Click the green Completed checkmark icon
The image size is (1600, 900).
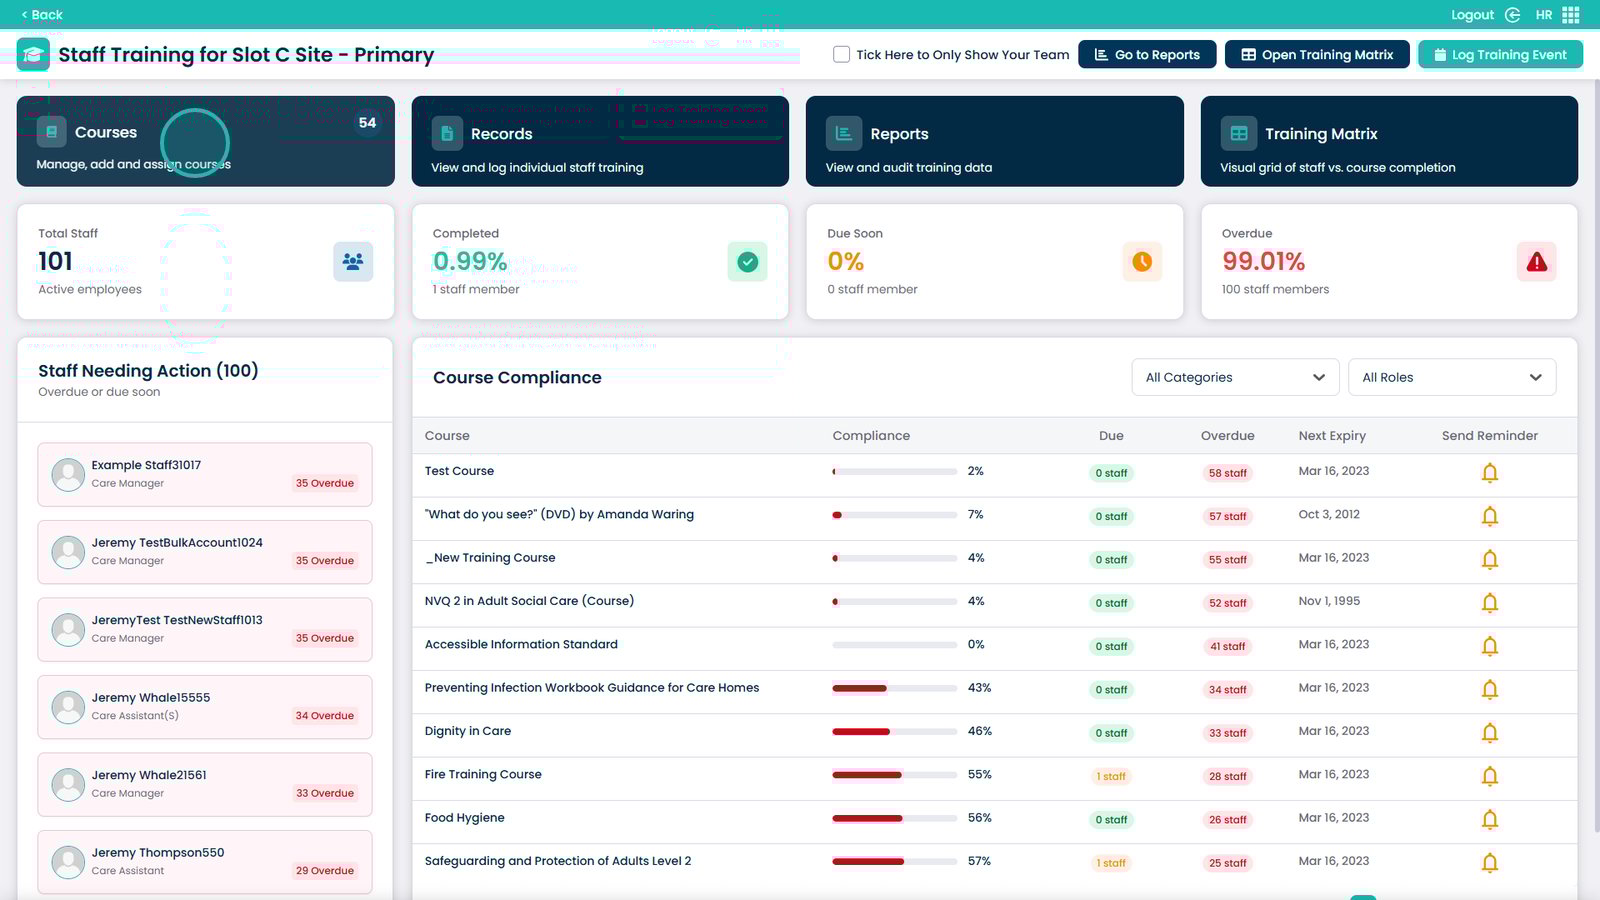pyautogui.click(x=747, y=262)
